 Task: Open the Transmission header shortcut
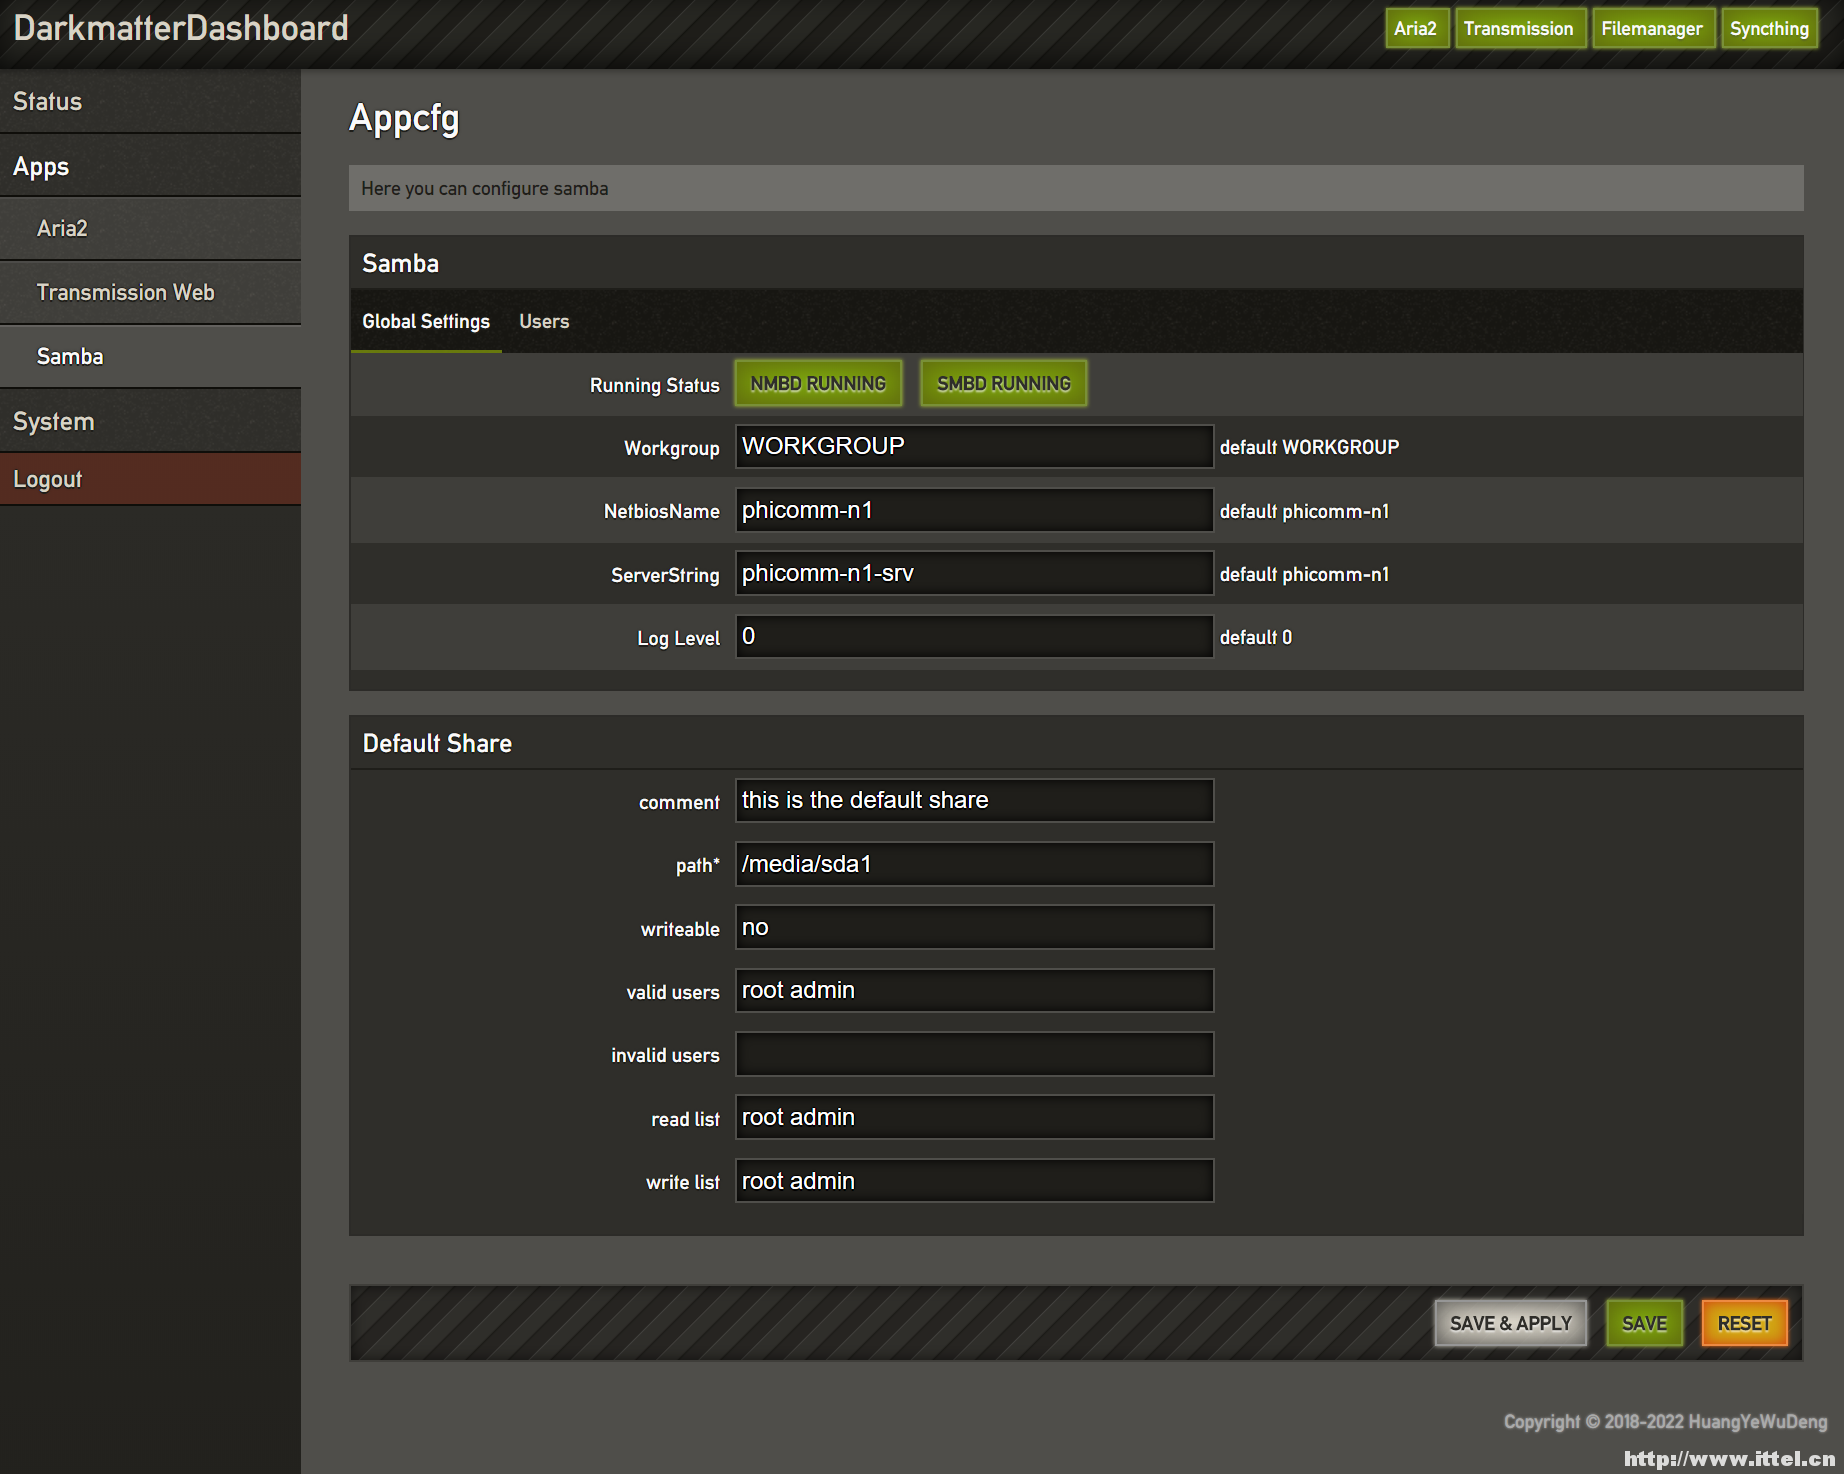(x=1518, y=28)
